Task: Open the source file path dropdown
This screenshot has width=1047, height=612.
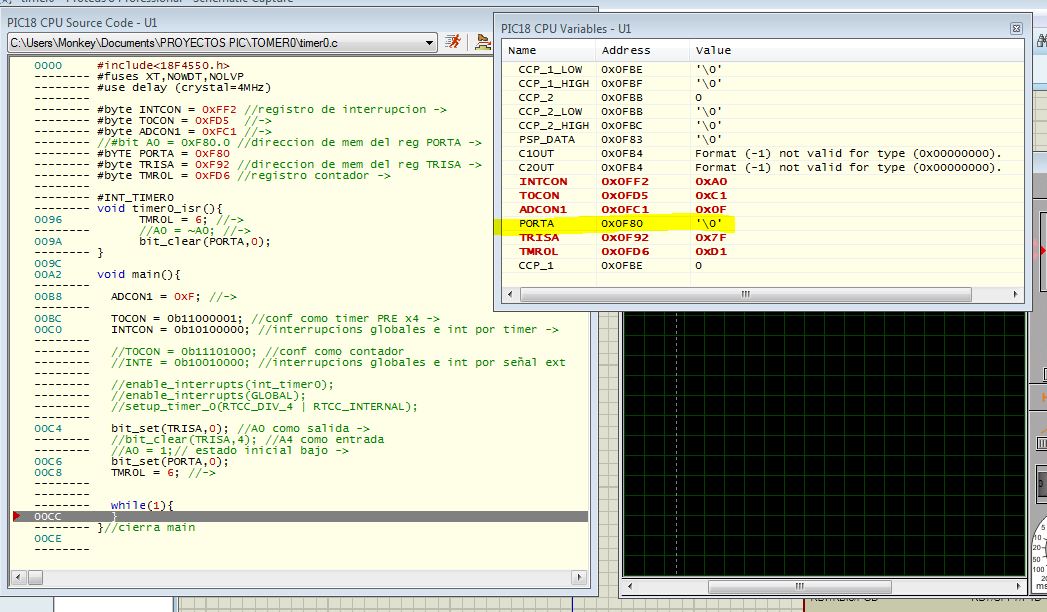Action: pos(429,43)
